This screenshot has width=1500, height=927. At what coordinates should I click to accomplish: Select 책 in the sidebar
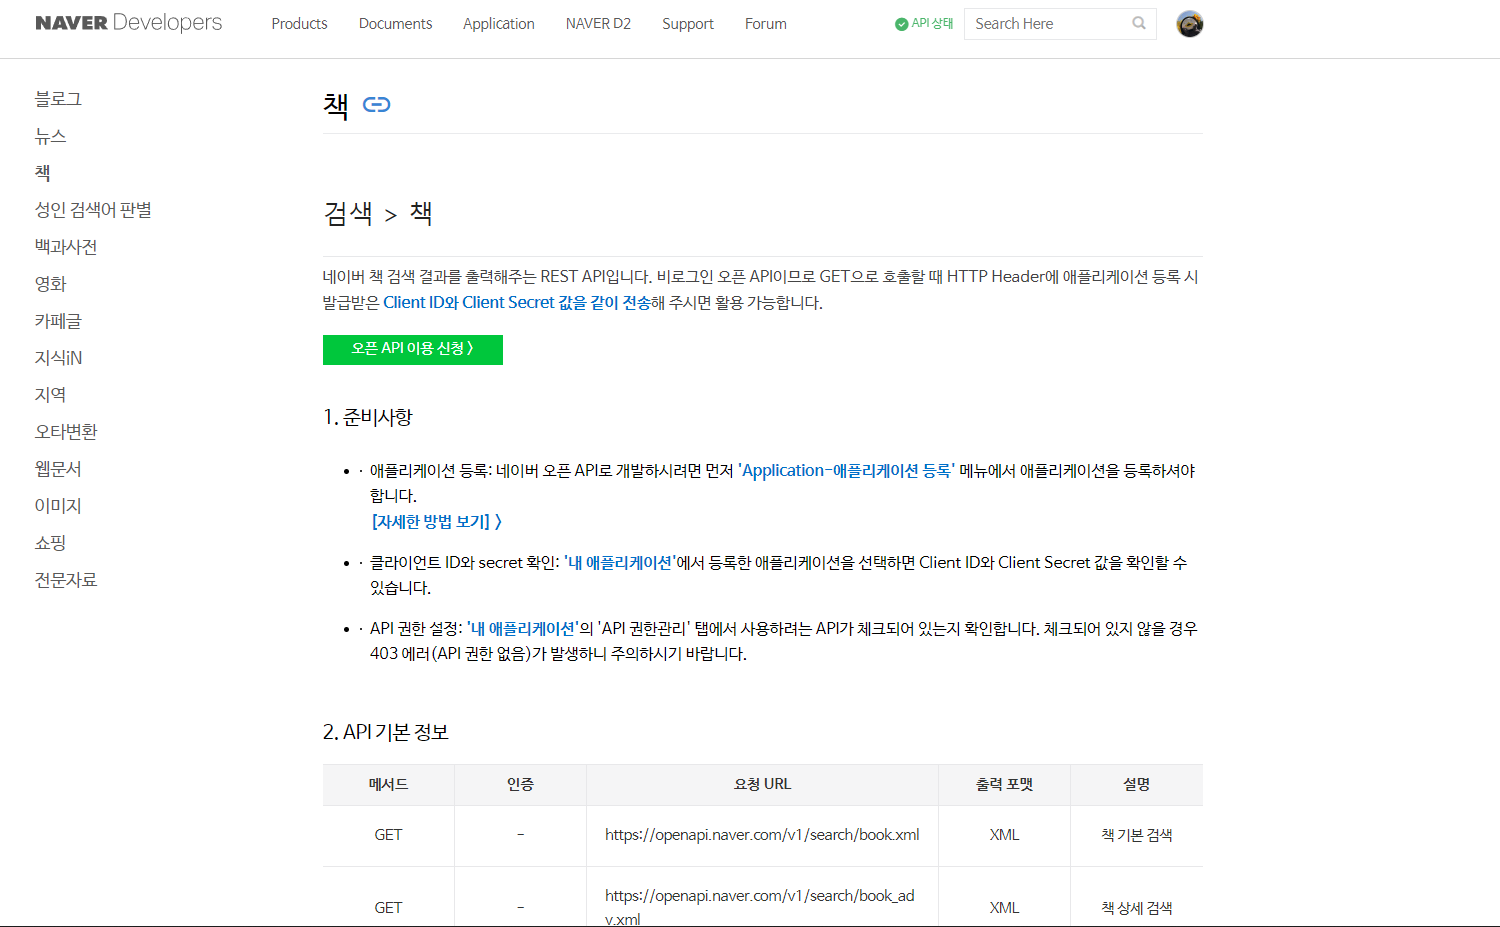(42, 173)
